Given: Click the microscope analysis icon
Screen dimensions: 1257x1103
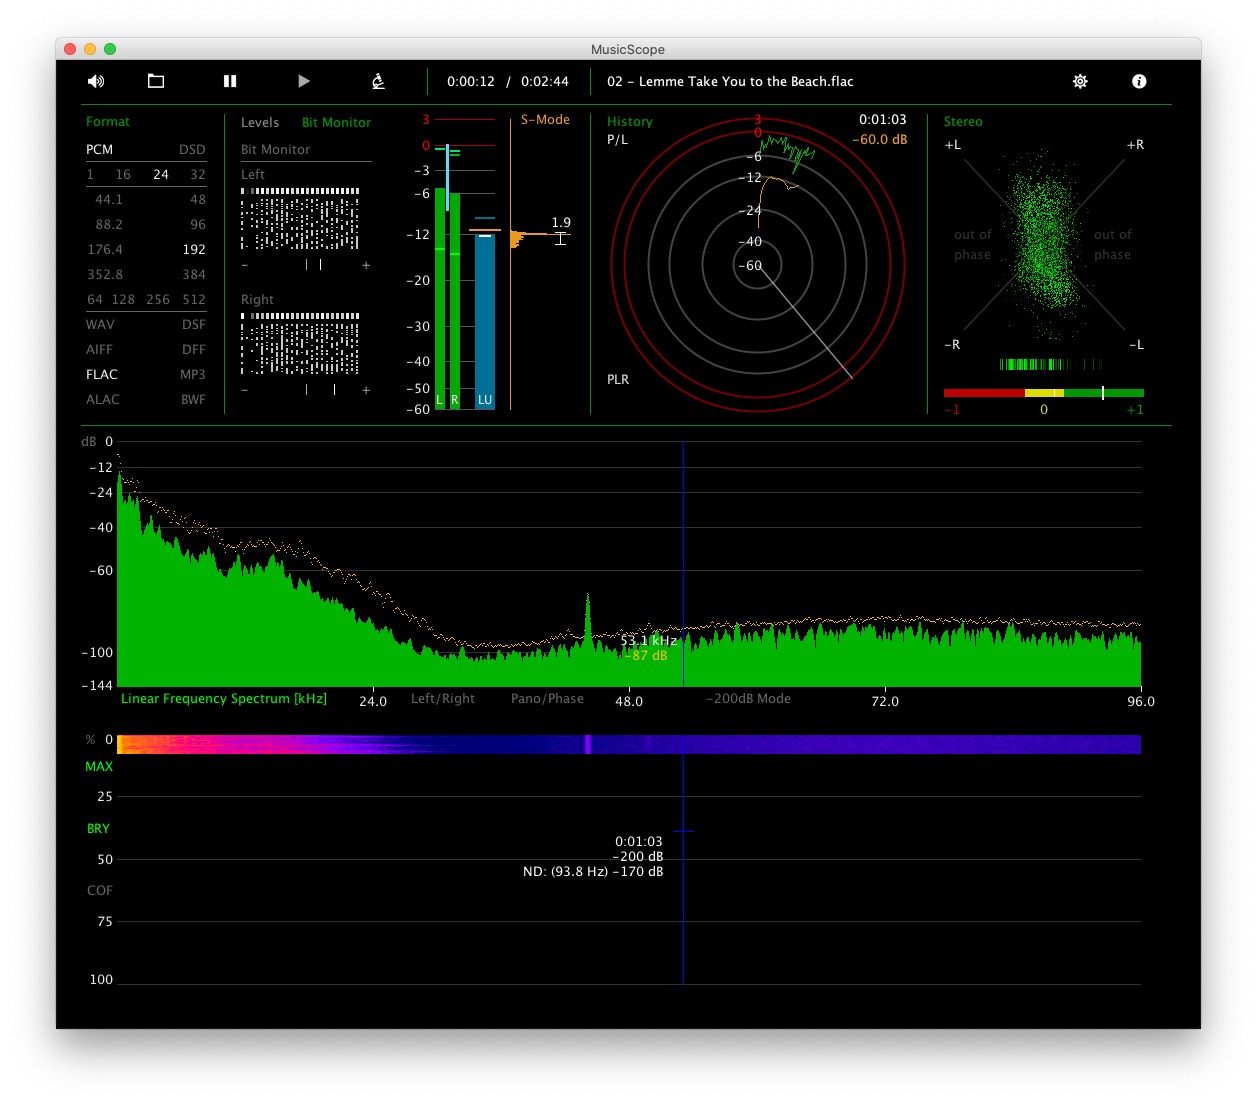Looking at the screenshot, I should point(378,81).
